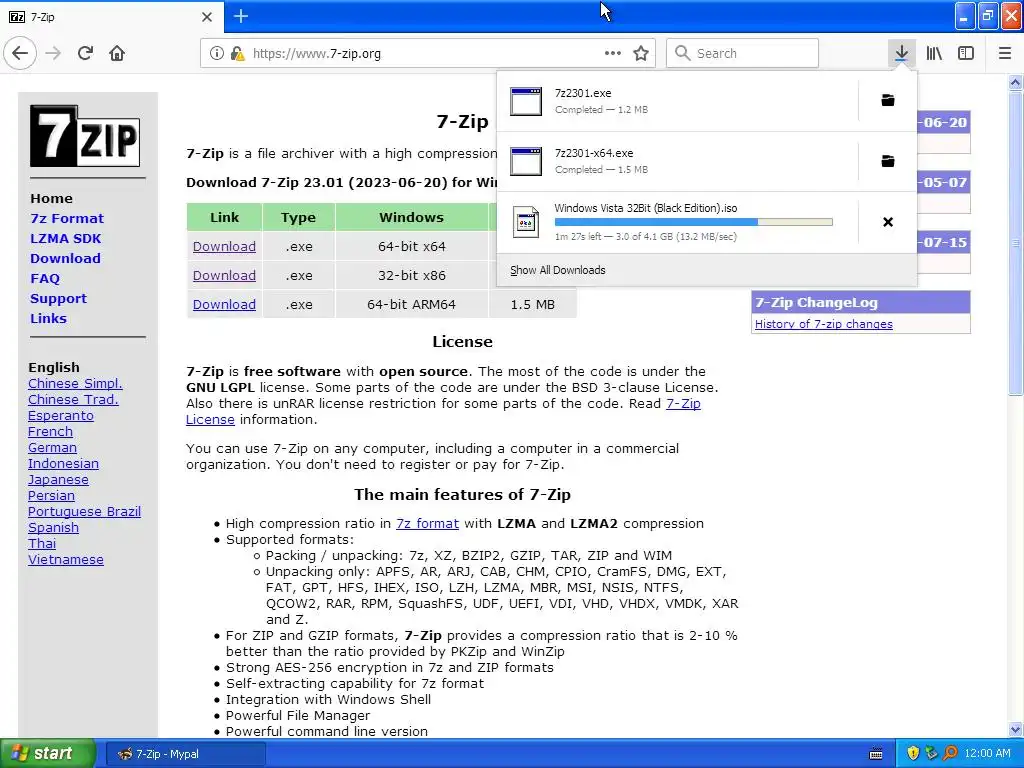Switch language to Esperanto
1024x768 pixels.
pos(61,415)
